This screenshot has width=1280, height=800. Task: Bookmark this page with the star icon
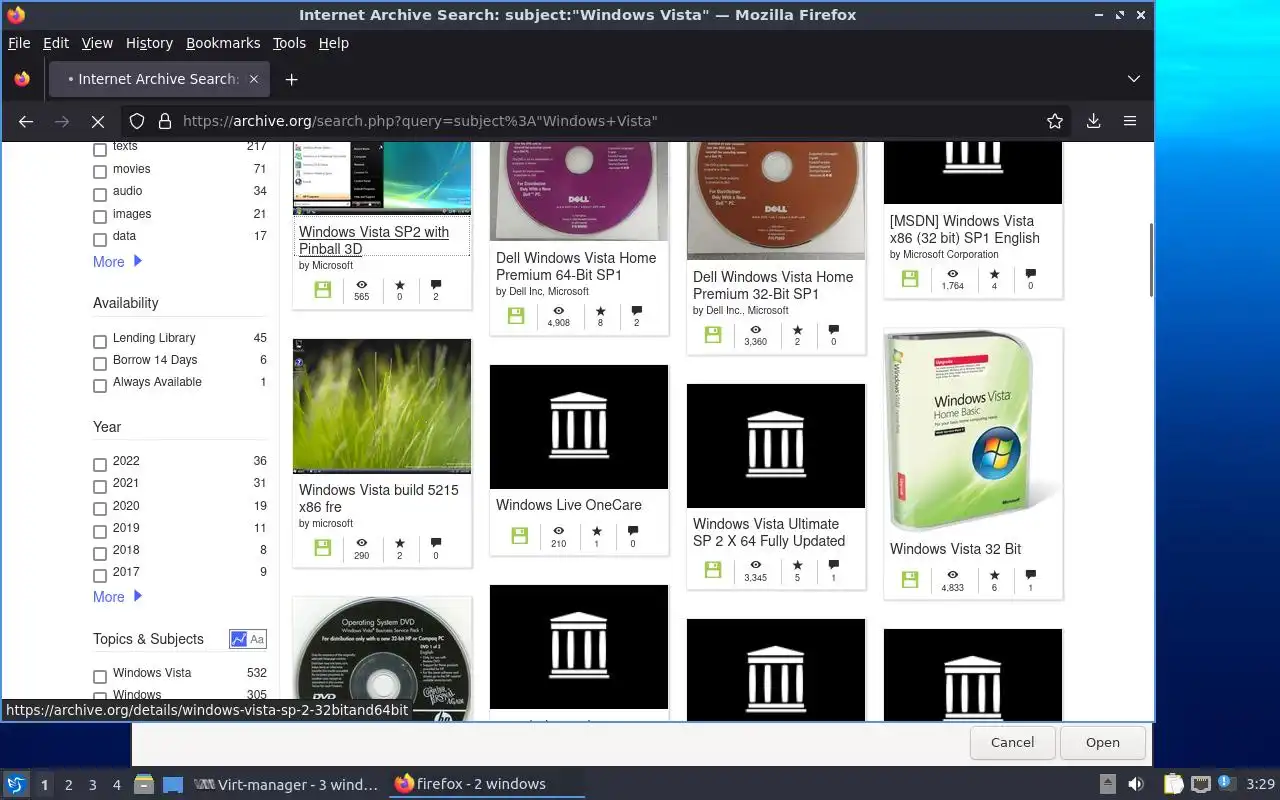[1055, 121]
